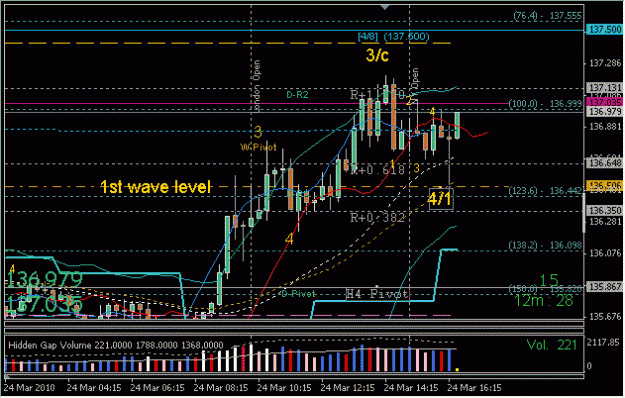This screenshot has height=398, width=625.
Task: Click the green Vol. 221 readout
Action: (552, 345)
